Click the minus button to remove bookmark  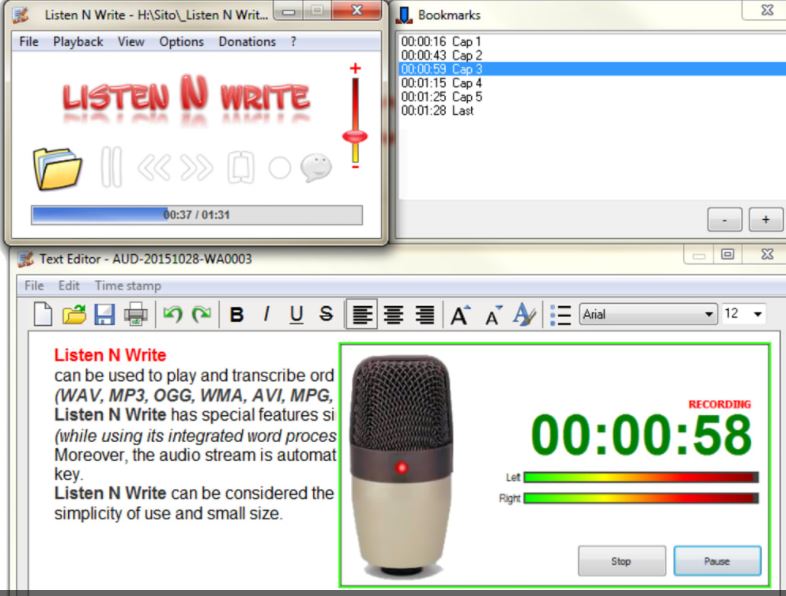[724, 220]
